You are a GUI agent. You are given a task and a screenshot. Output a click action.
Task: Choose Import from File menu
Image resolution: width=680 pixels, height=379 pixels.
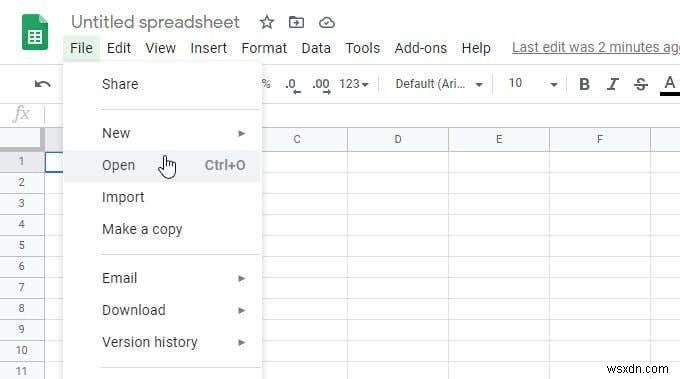pyautogui.click(x=163, y=197)
